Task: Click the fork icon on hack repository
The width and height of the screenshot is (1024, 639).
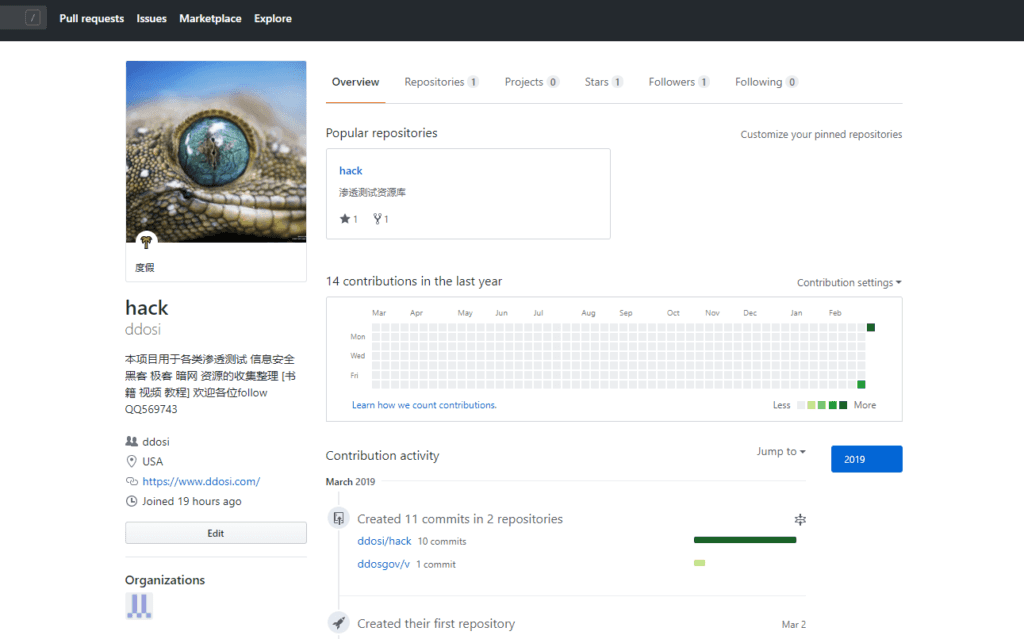Action: (377, 219)
